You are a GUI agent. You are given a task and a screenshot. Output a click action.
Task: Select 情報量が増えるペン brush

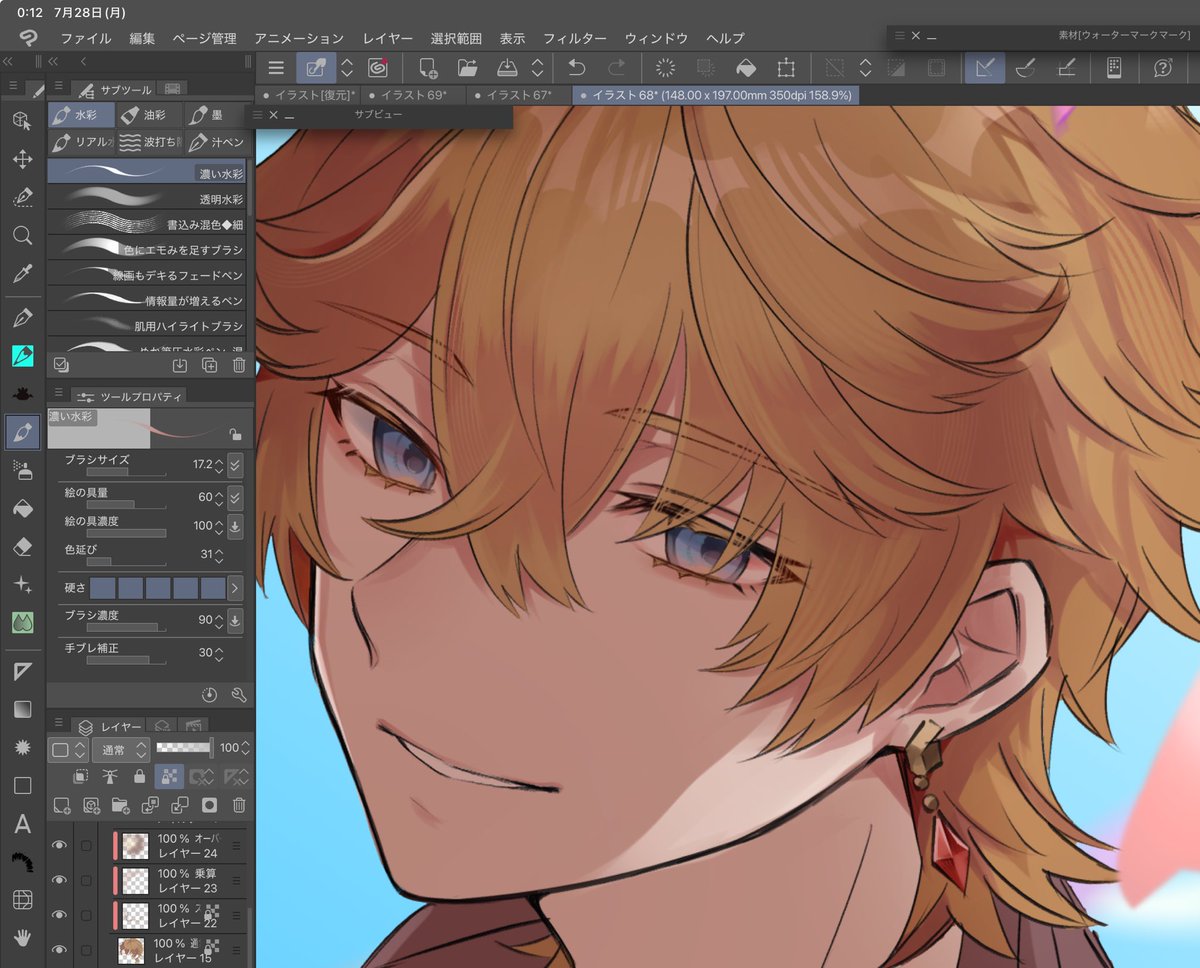tap(146, 300)
